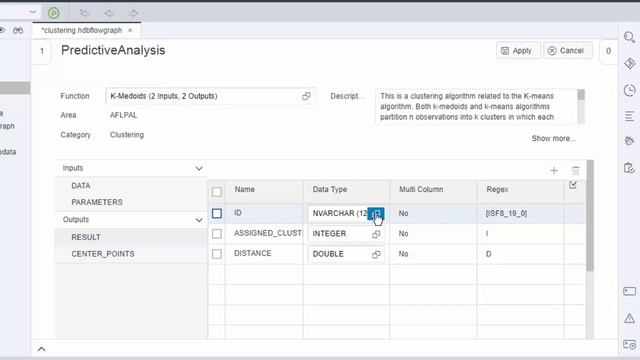Toggle the select-all header checkbox
Image resolution: width=640 pixels, height=360 pixels.
coord(217,191)
